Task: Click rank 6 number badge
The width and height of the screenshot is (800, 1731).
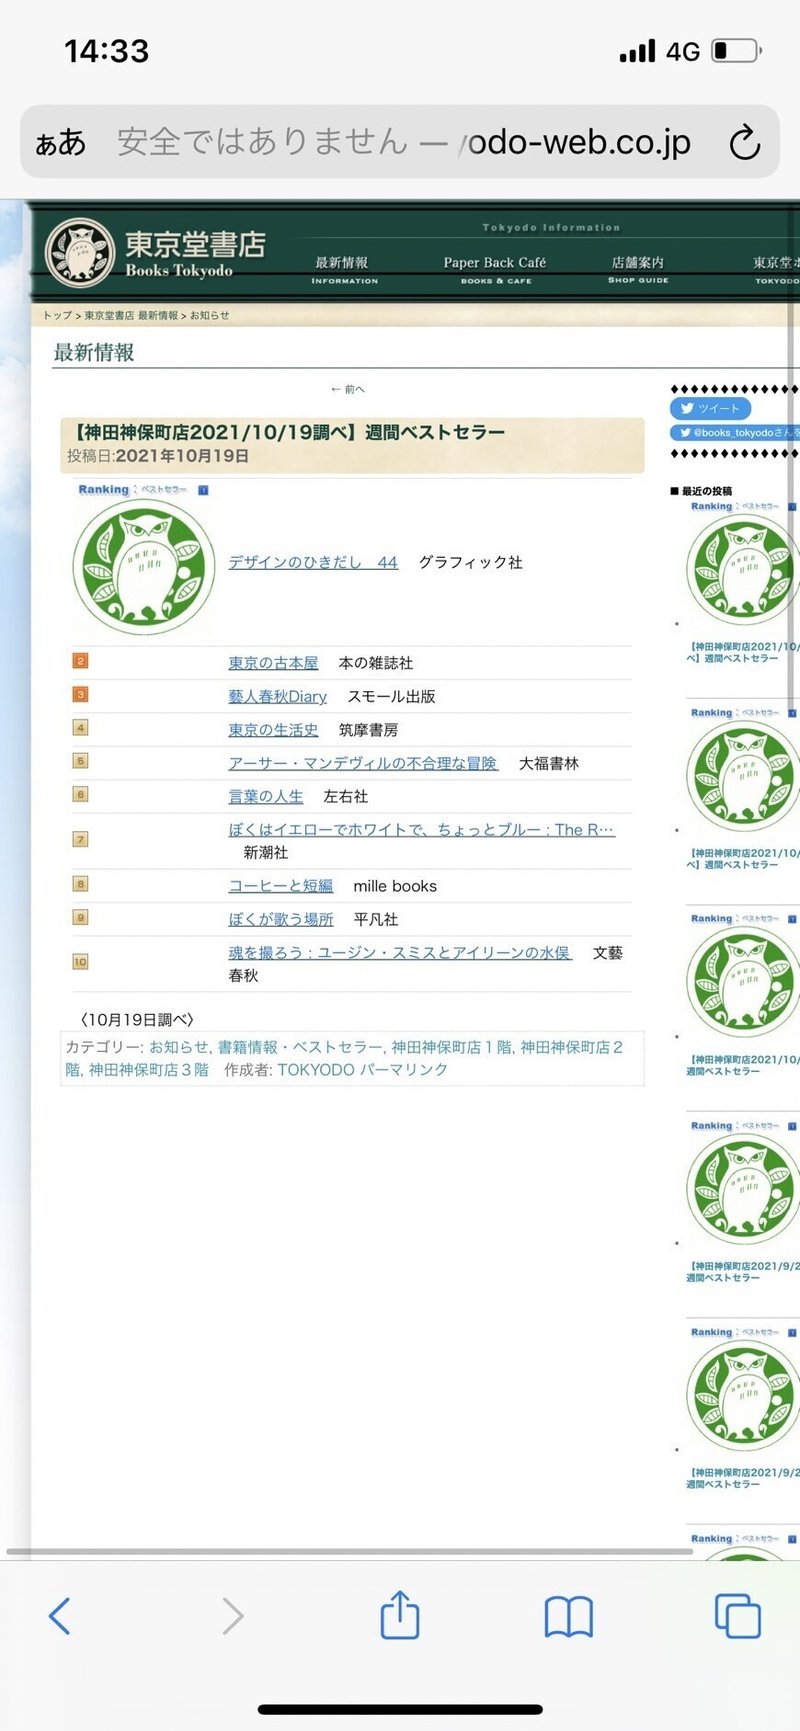Action: point(81,794)
